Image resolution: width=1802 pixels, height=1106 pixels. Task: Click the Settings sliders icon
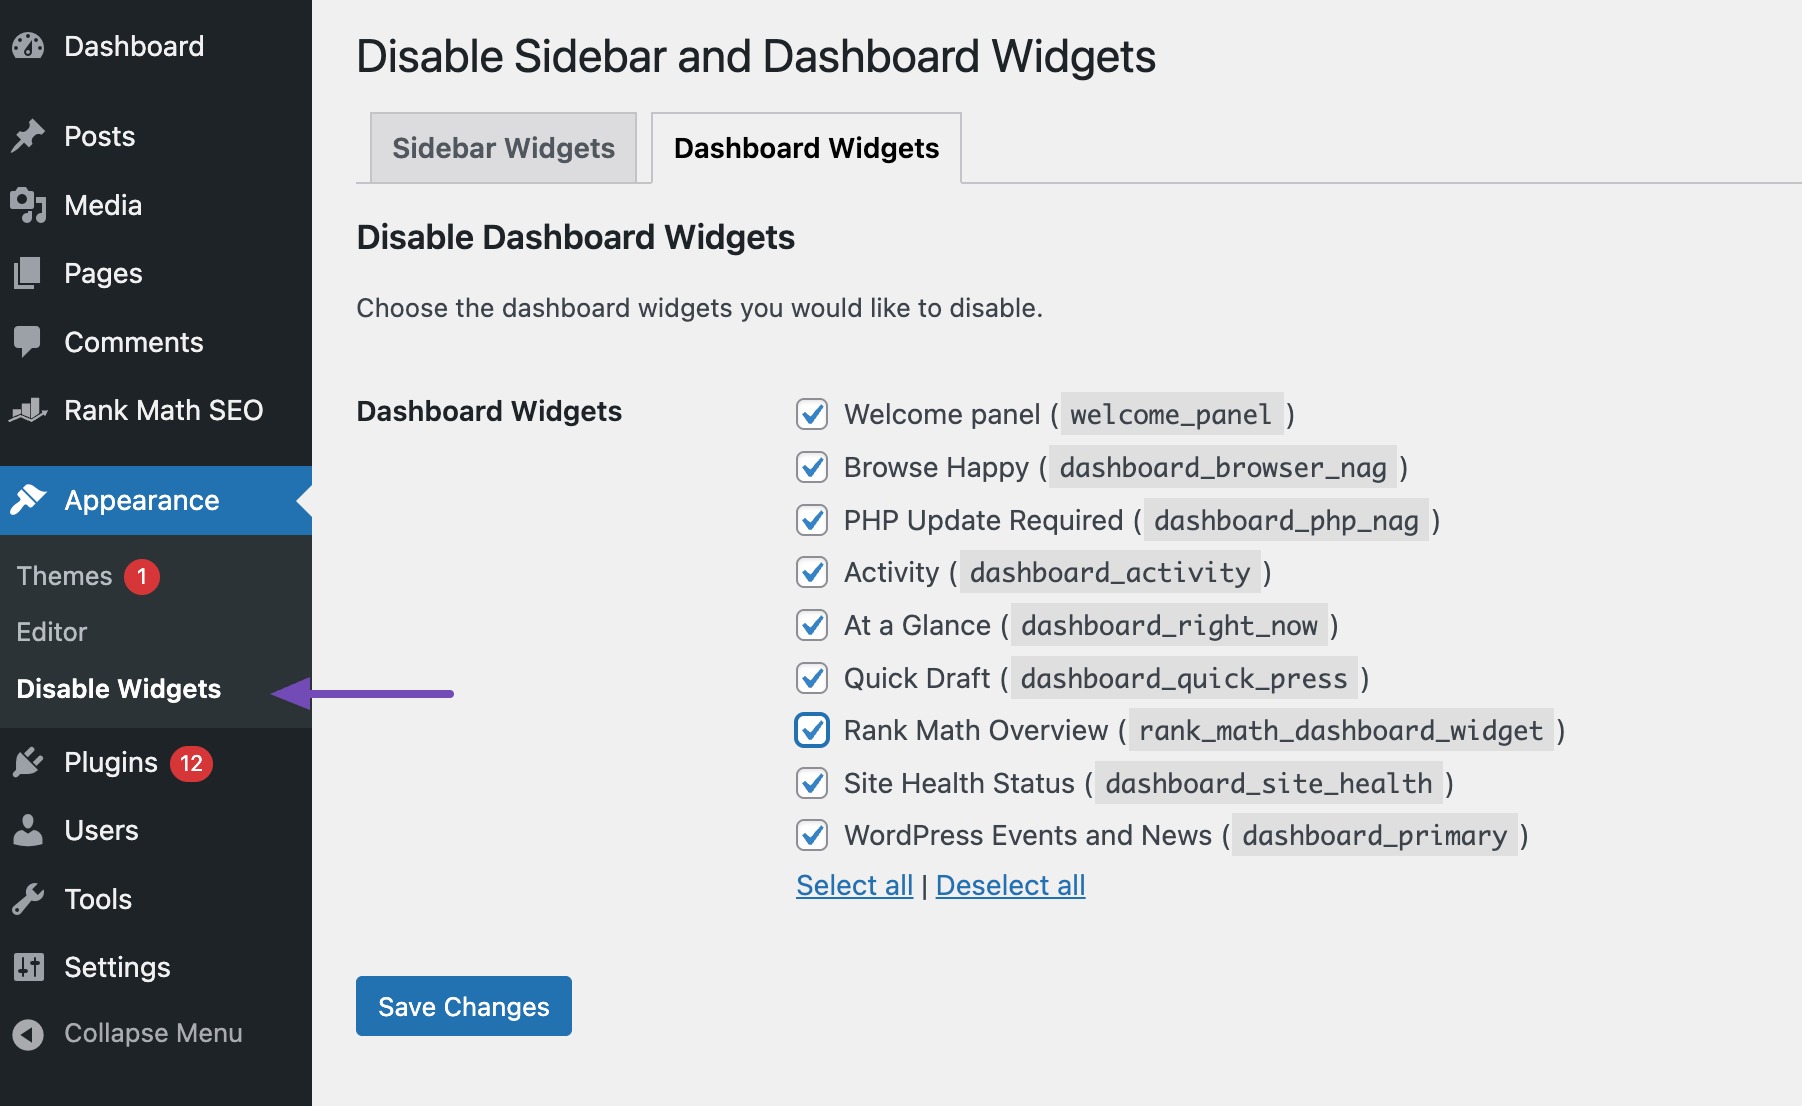28,967
